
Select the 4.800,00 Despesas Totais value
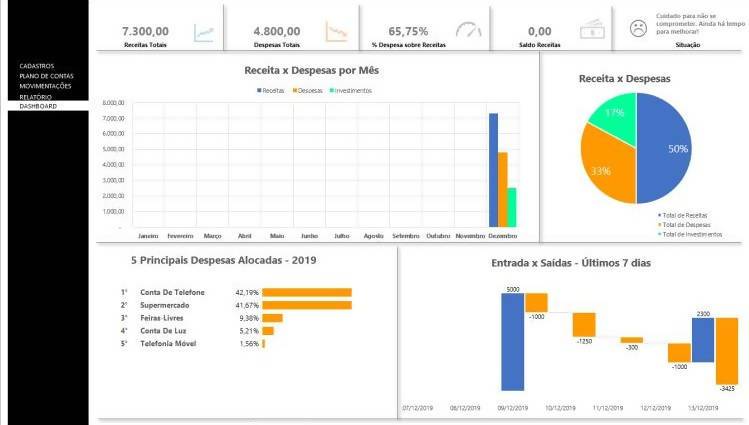(x=277, y=32)
